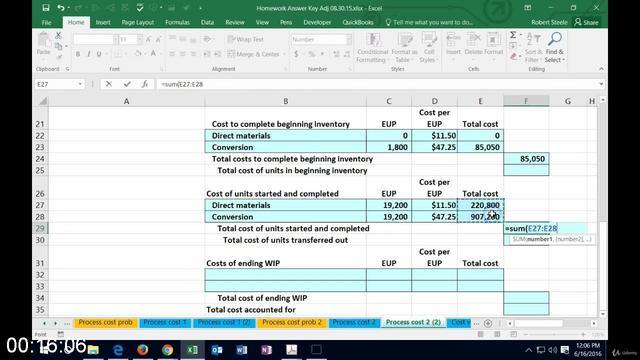Click the Accounting dollar sign format icon
The width and height of the screenshot is (640, 360).
click(x=296, y=54)
